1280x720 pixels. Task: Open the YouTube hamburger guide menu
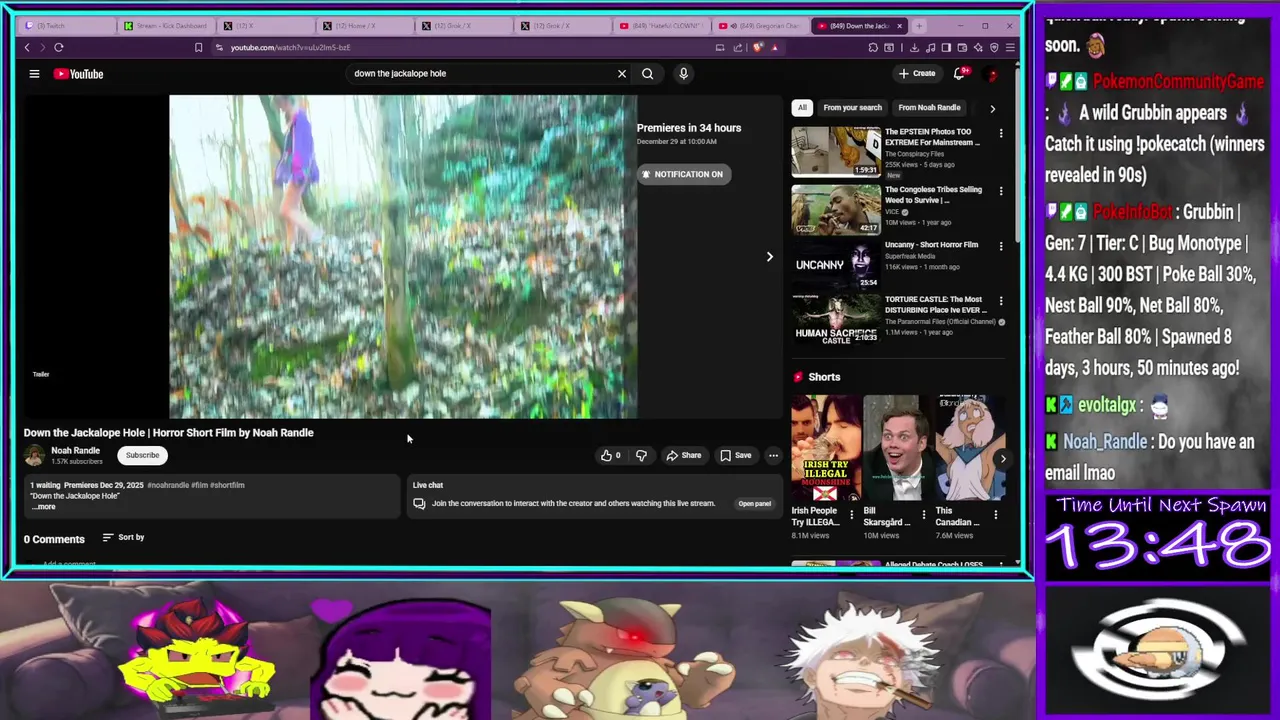point(34,73)
